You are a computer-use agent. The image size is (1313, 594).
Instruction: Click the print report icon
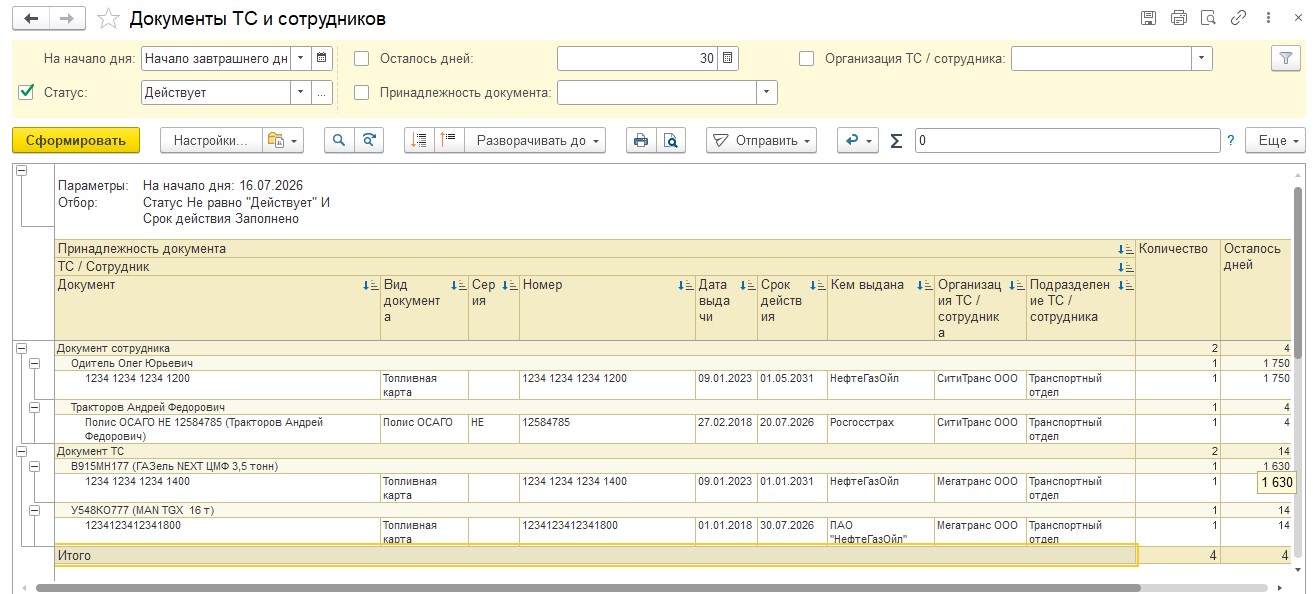tap(640, 141)
